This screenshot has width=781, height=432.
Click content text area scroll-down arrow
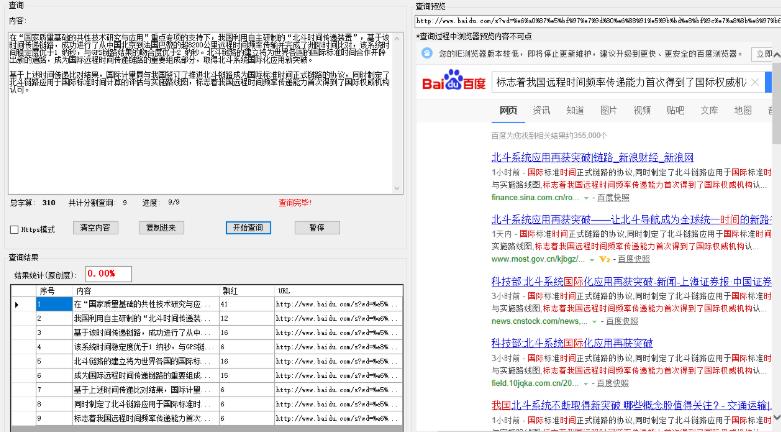click(397, 188)
